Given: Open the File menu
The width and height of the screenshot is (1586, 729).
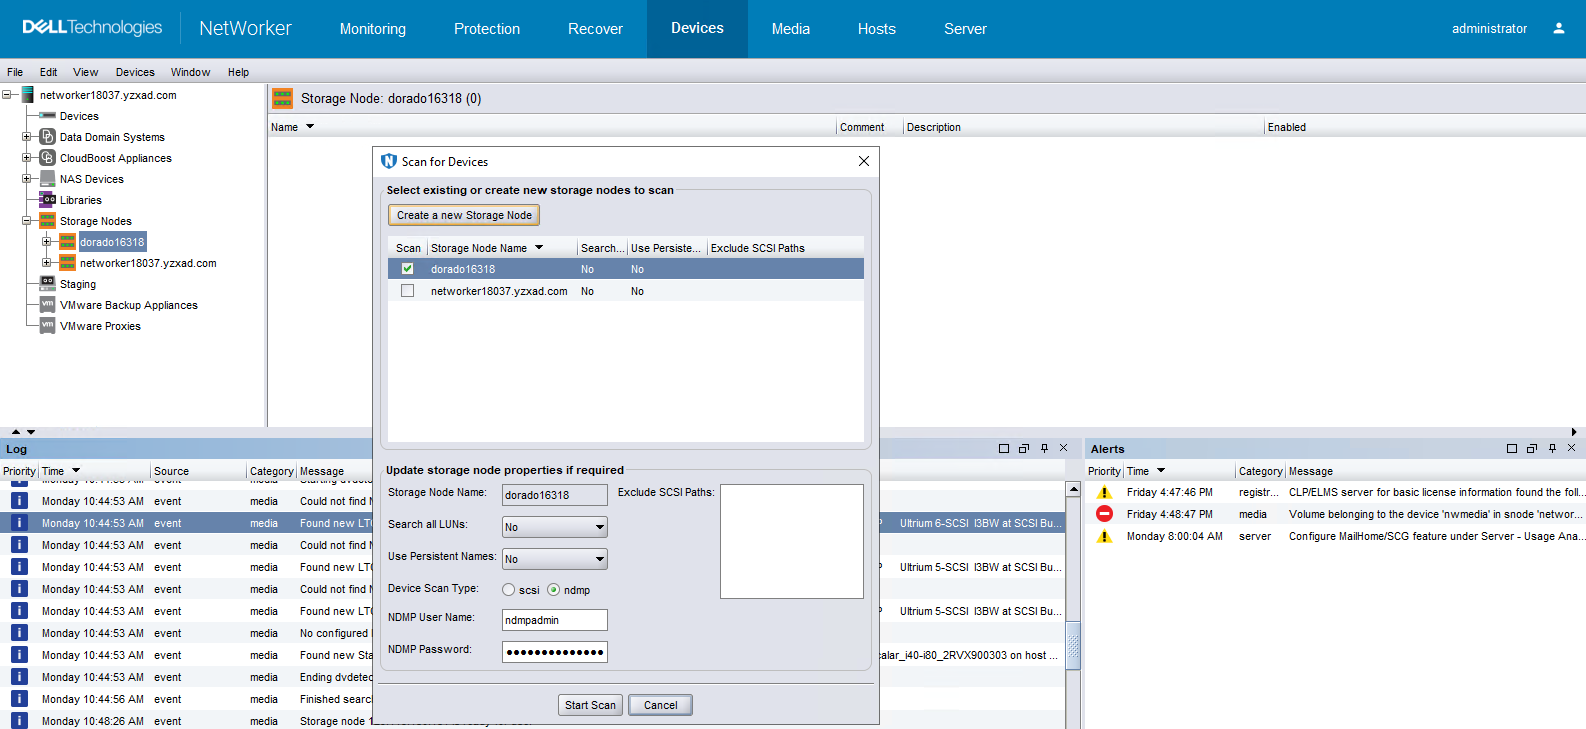Looking at the screenshot, I should 15,72.
